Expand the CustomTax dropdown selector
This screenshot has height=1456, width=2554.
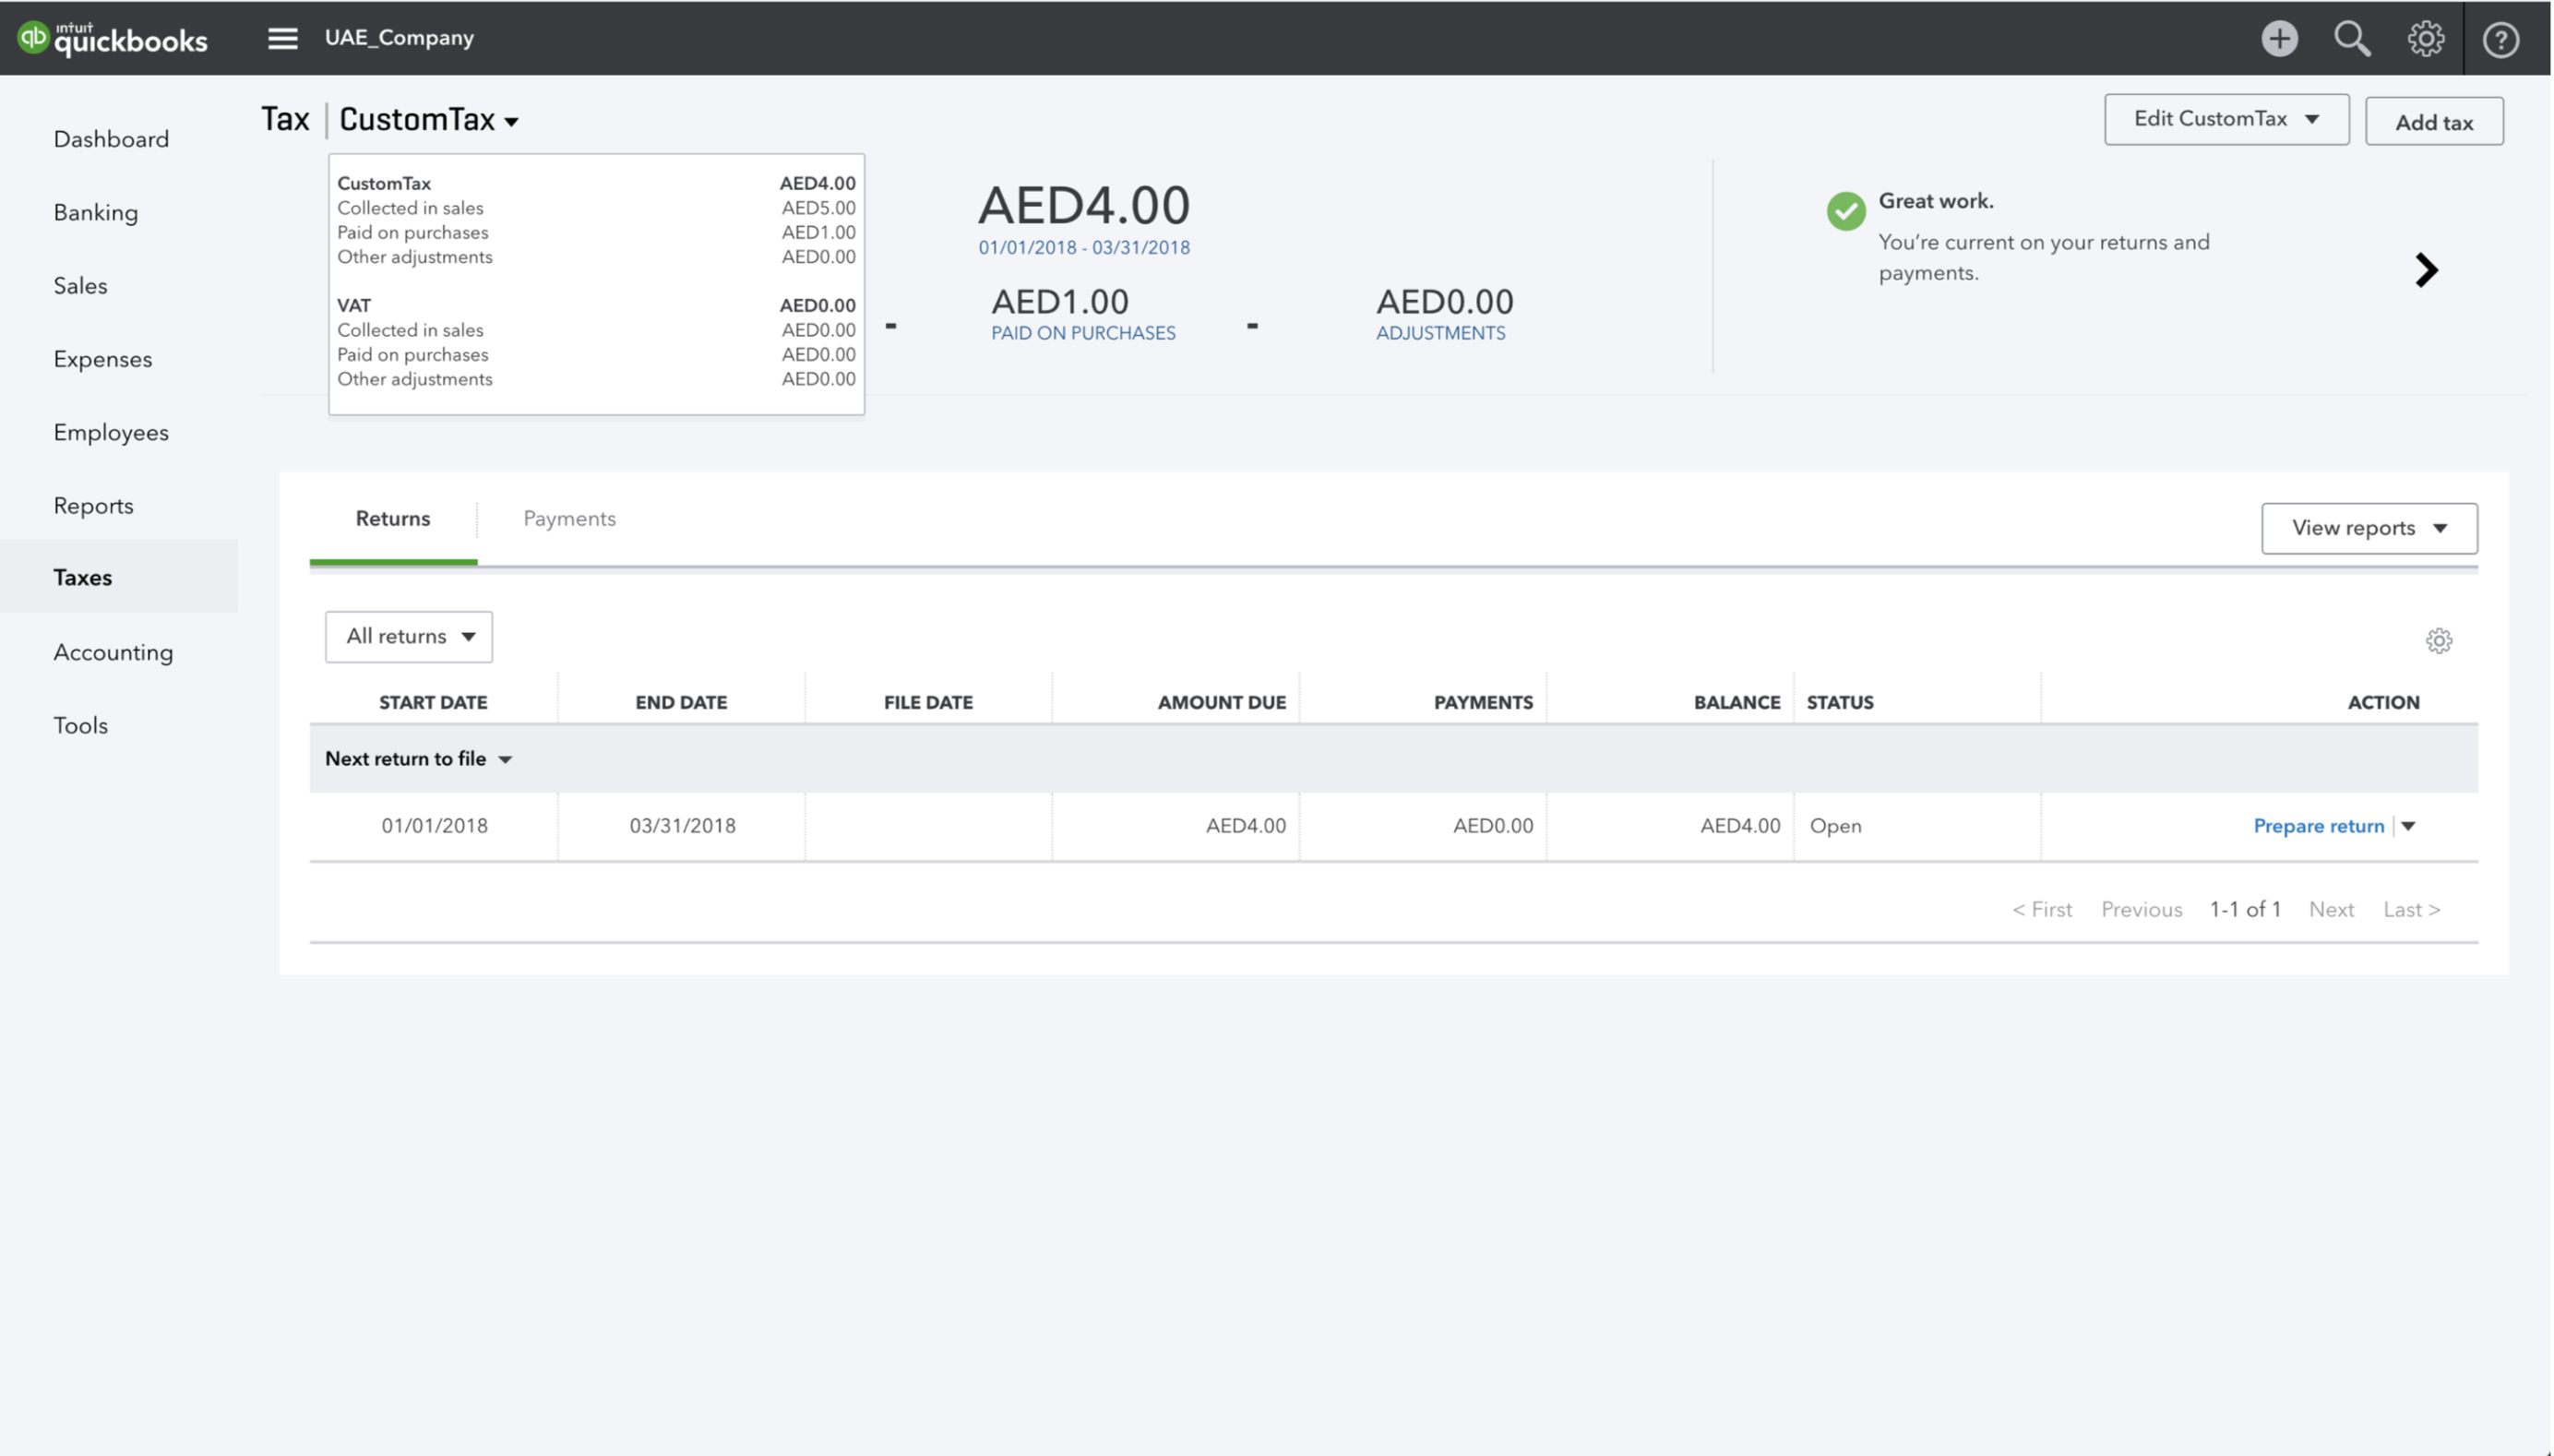[428, 119]
